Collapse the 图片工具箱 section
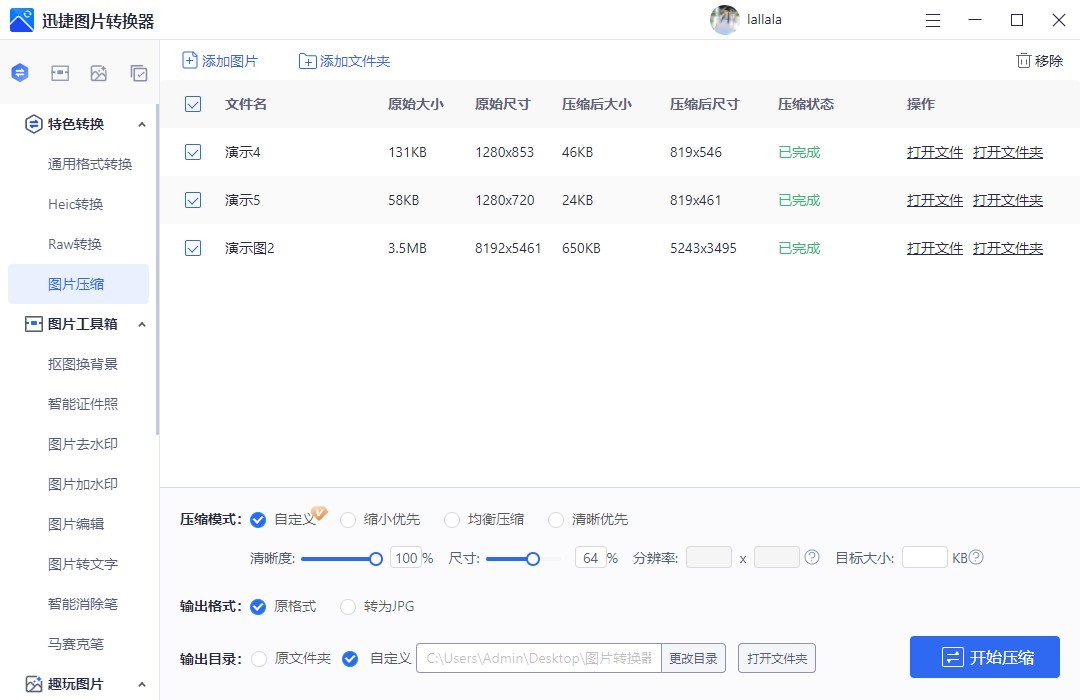 143,323
